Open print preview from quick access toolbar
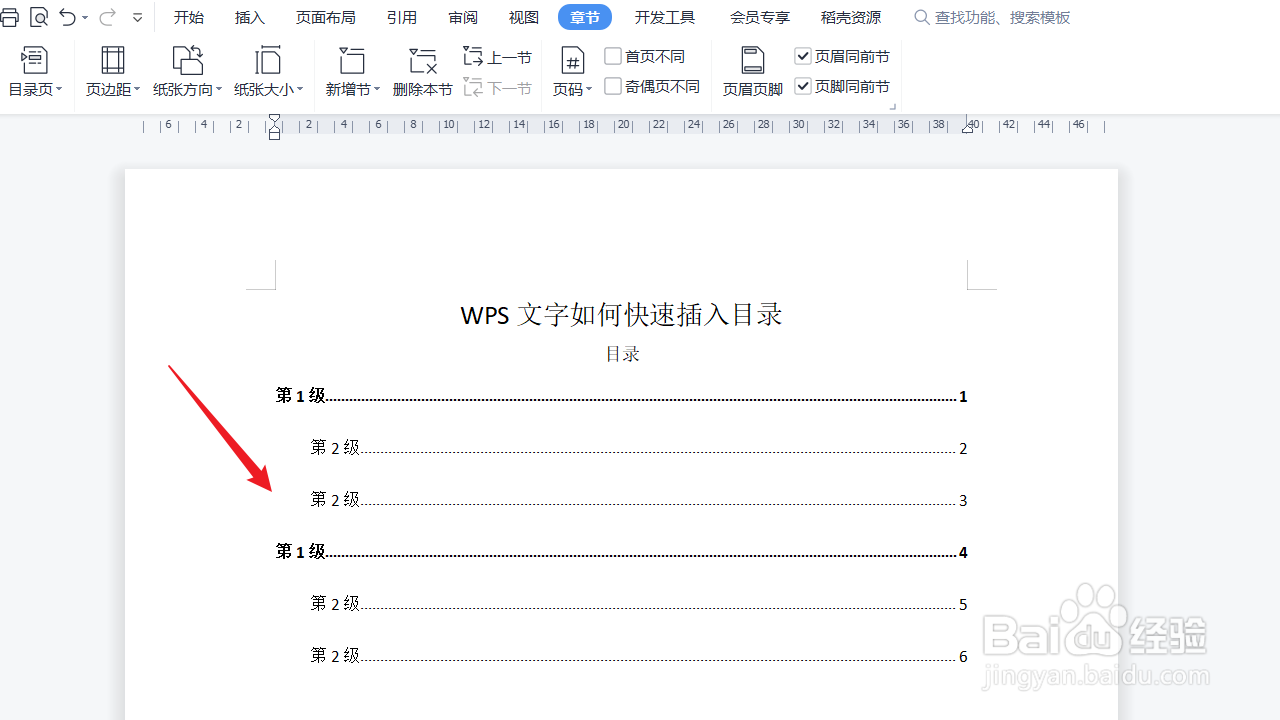The width and height of the screenshot is (1280, 720). tap(39, 17)
